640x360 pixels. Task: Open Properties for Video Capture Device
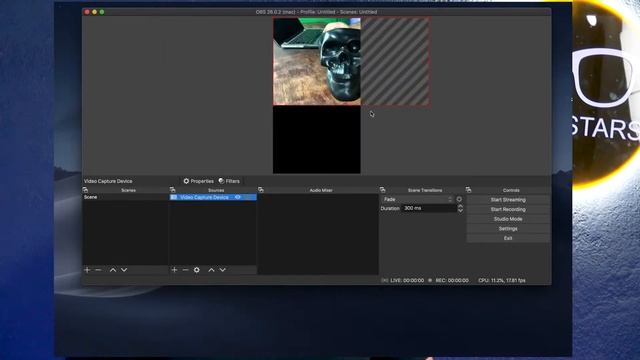coord(198,181)
